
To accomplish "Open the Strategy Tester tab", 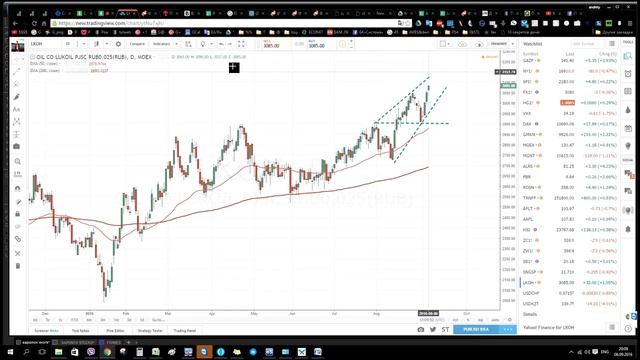I will point(150,331).
